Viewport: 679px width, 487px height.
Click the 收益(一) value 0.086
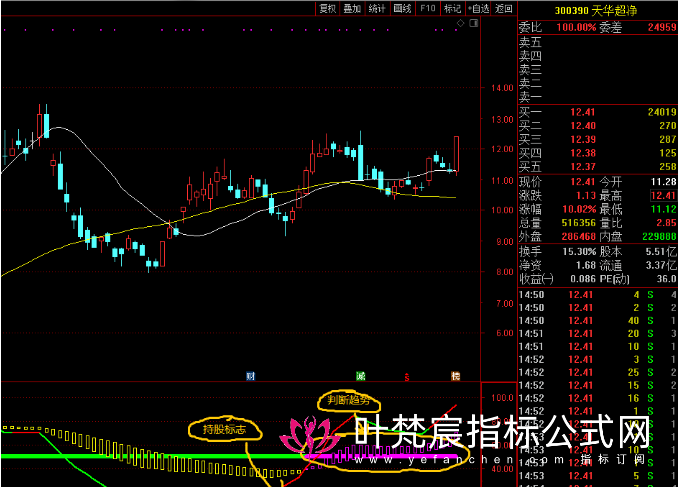[583, 279]
